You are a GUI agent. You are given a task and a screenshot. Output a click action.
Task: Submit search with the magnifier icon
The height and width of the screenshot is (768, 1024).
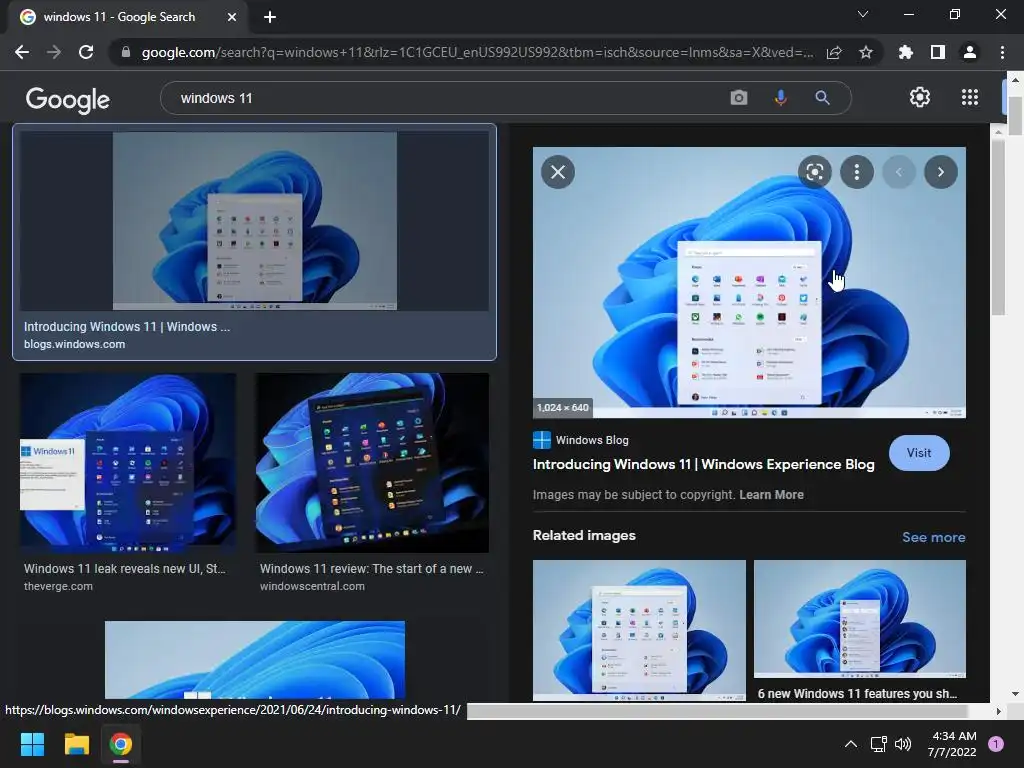[822, 98]
